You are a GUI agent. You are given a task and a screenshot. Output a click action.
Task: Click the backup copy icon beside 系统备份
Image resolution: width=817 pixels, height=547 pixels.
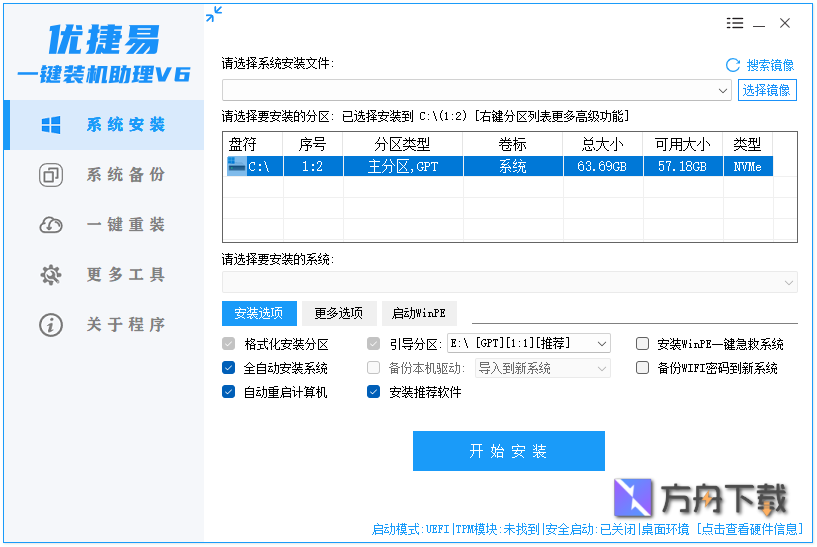point(51,175)
